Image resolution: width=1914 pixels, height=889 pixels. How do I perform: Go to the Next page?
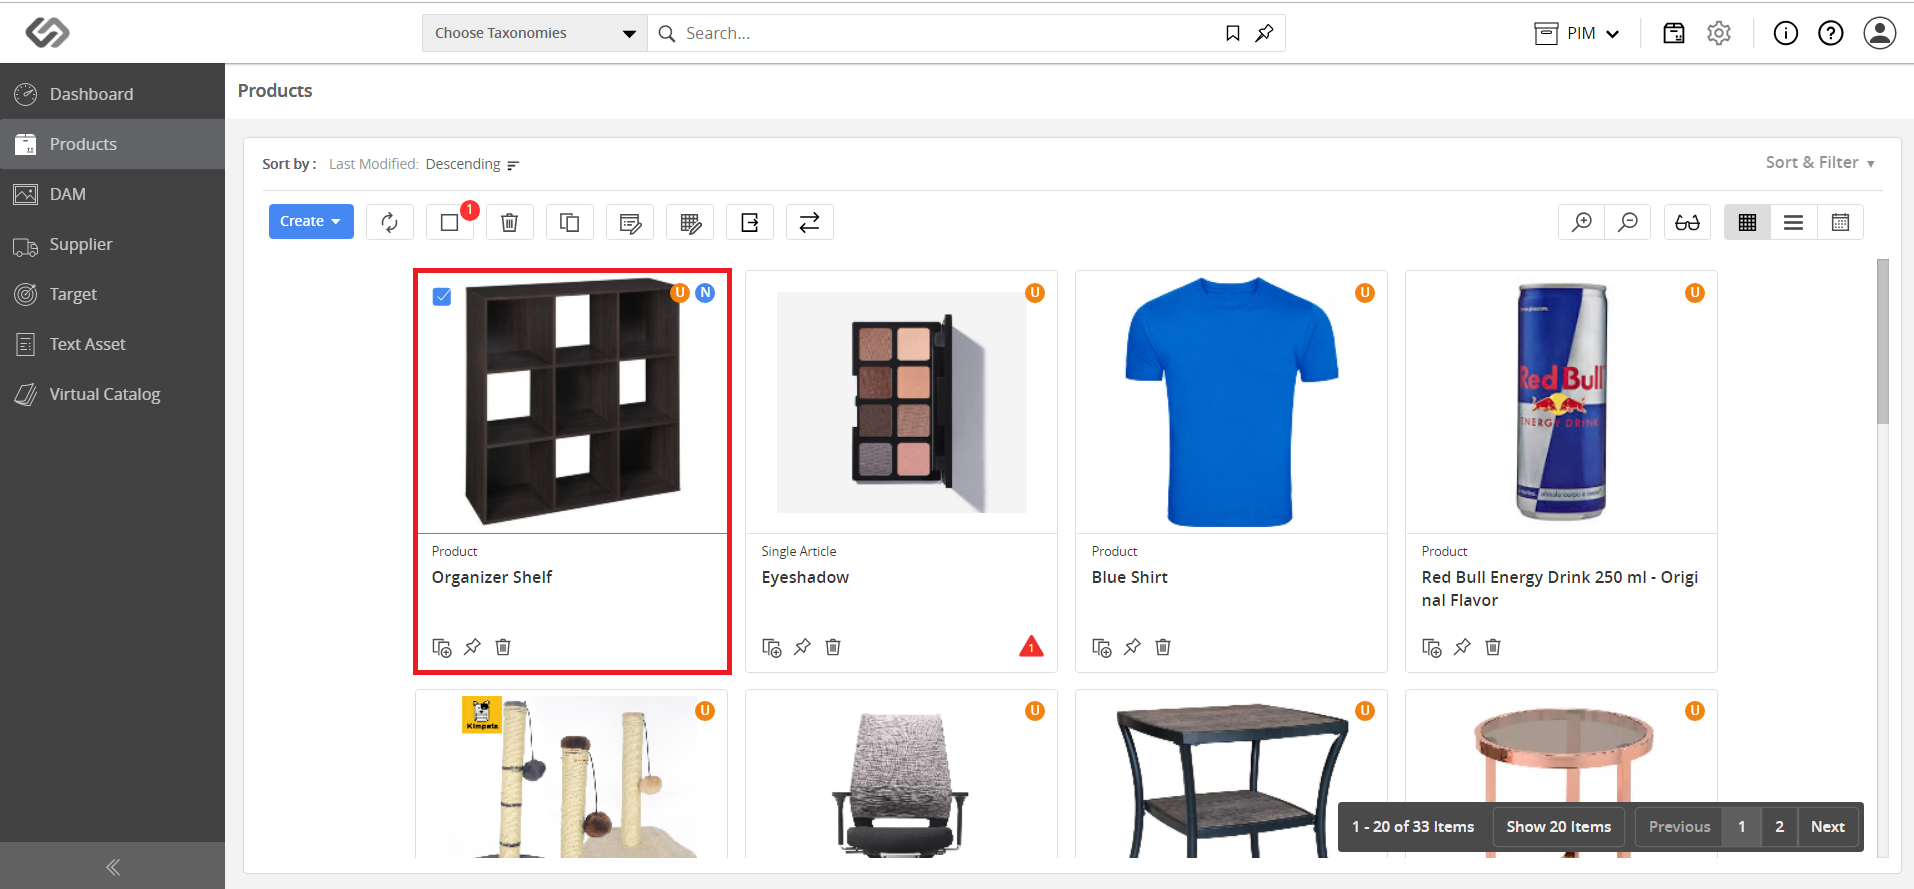(x=1828, y=827)
